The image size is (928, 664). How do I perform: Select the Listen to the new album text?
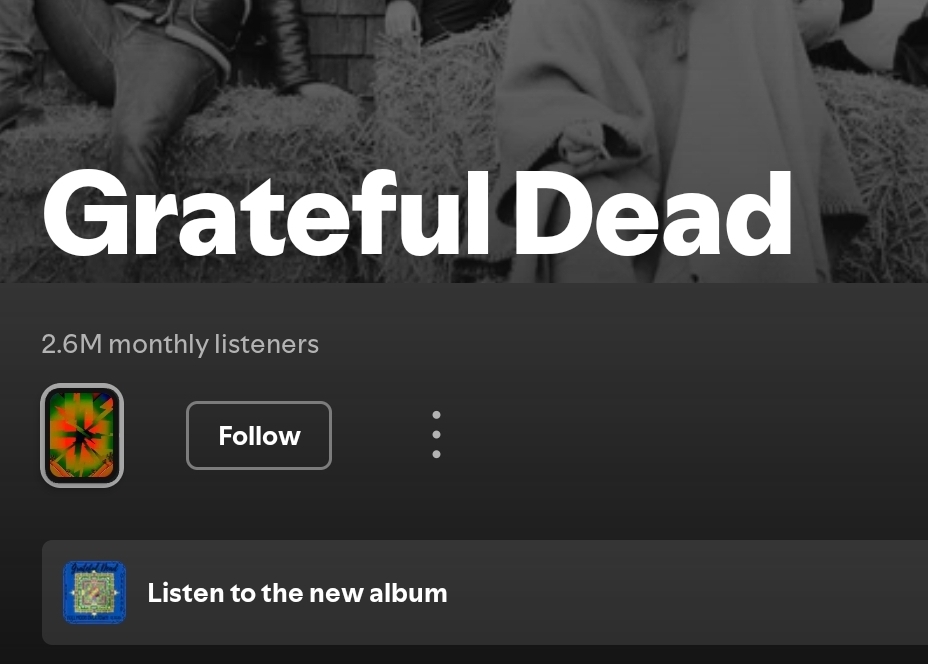click(x=297, y=593)
